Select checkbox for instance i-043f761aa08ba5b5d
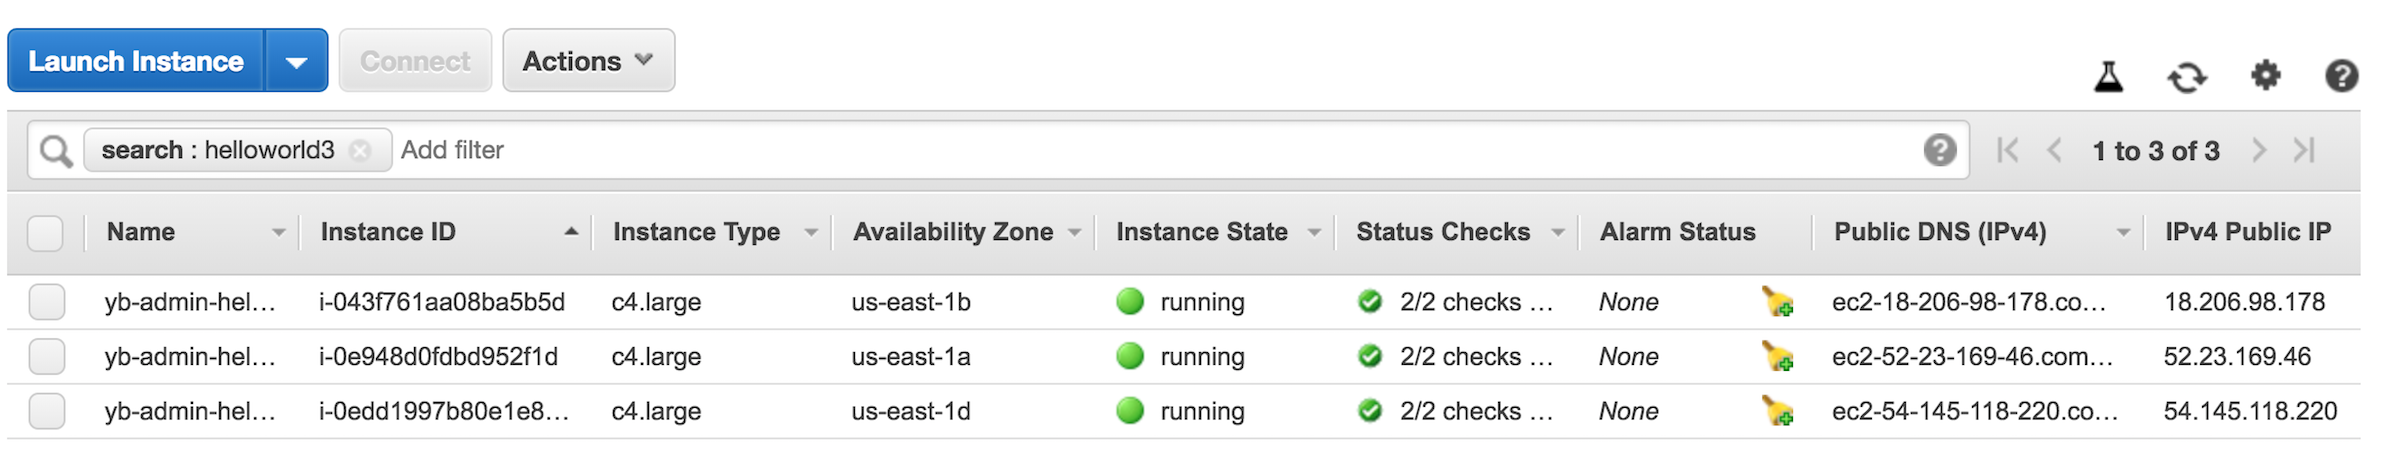2384x454 pixels. tap(47, 302)
